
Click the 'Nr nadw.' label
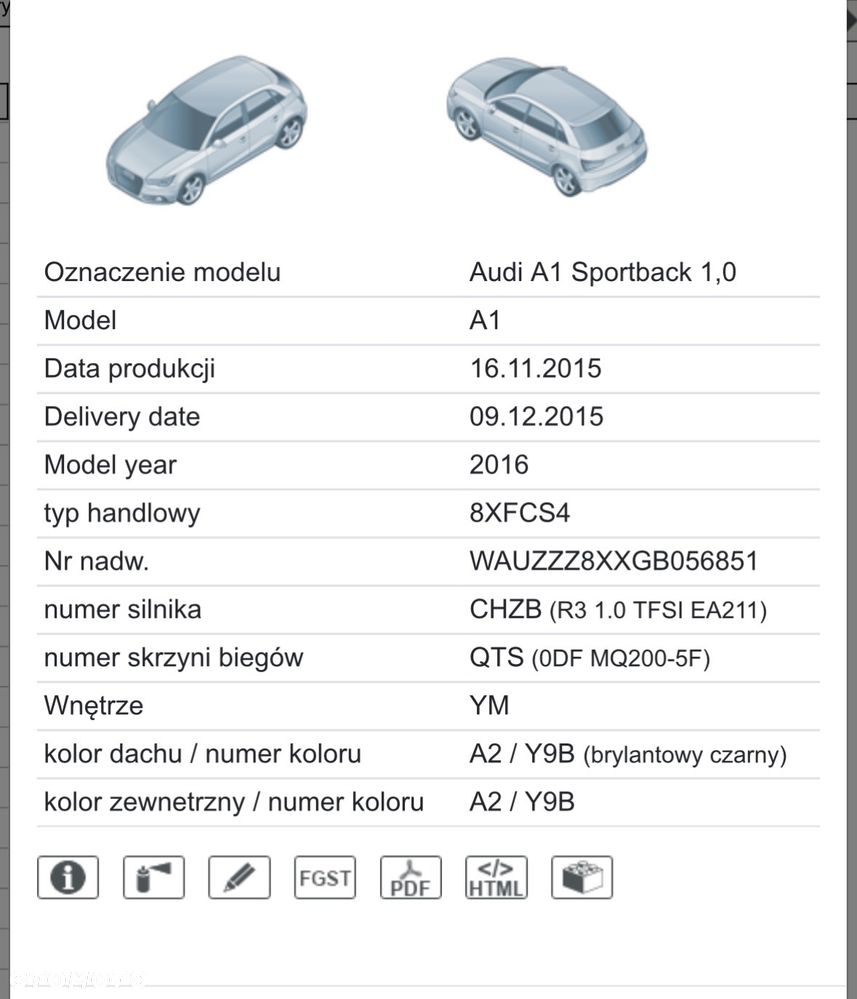tap(96, 561)
